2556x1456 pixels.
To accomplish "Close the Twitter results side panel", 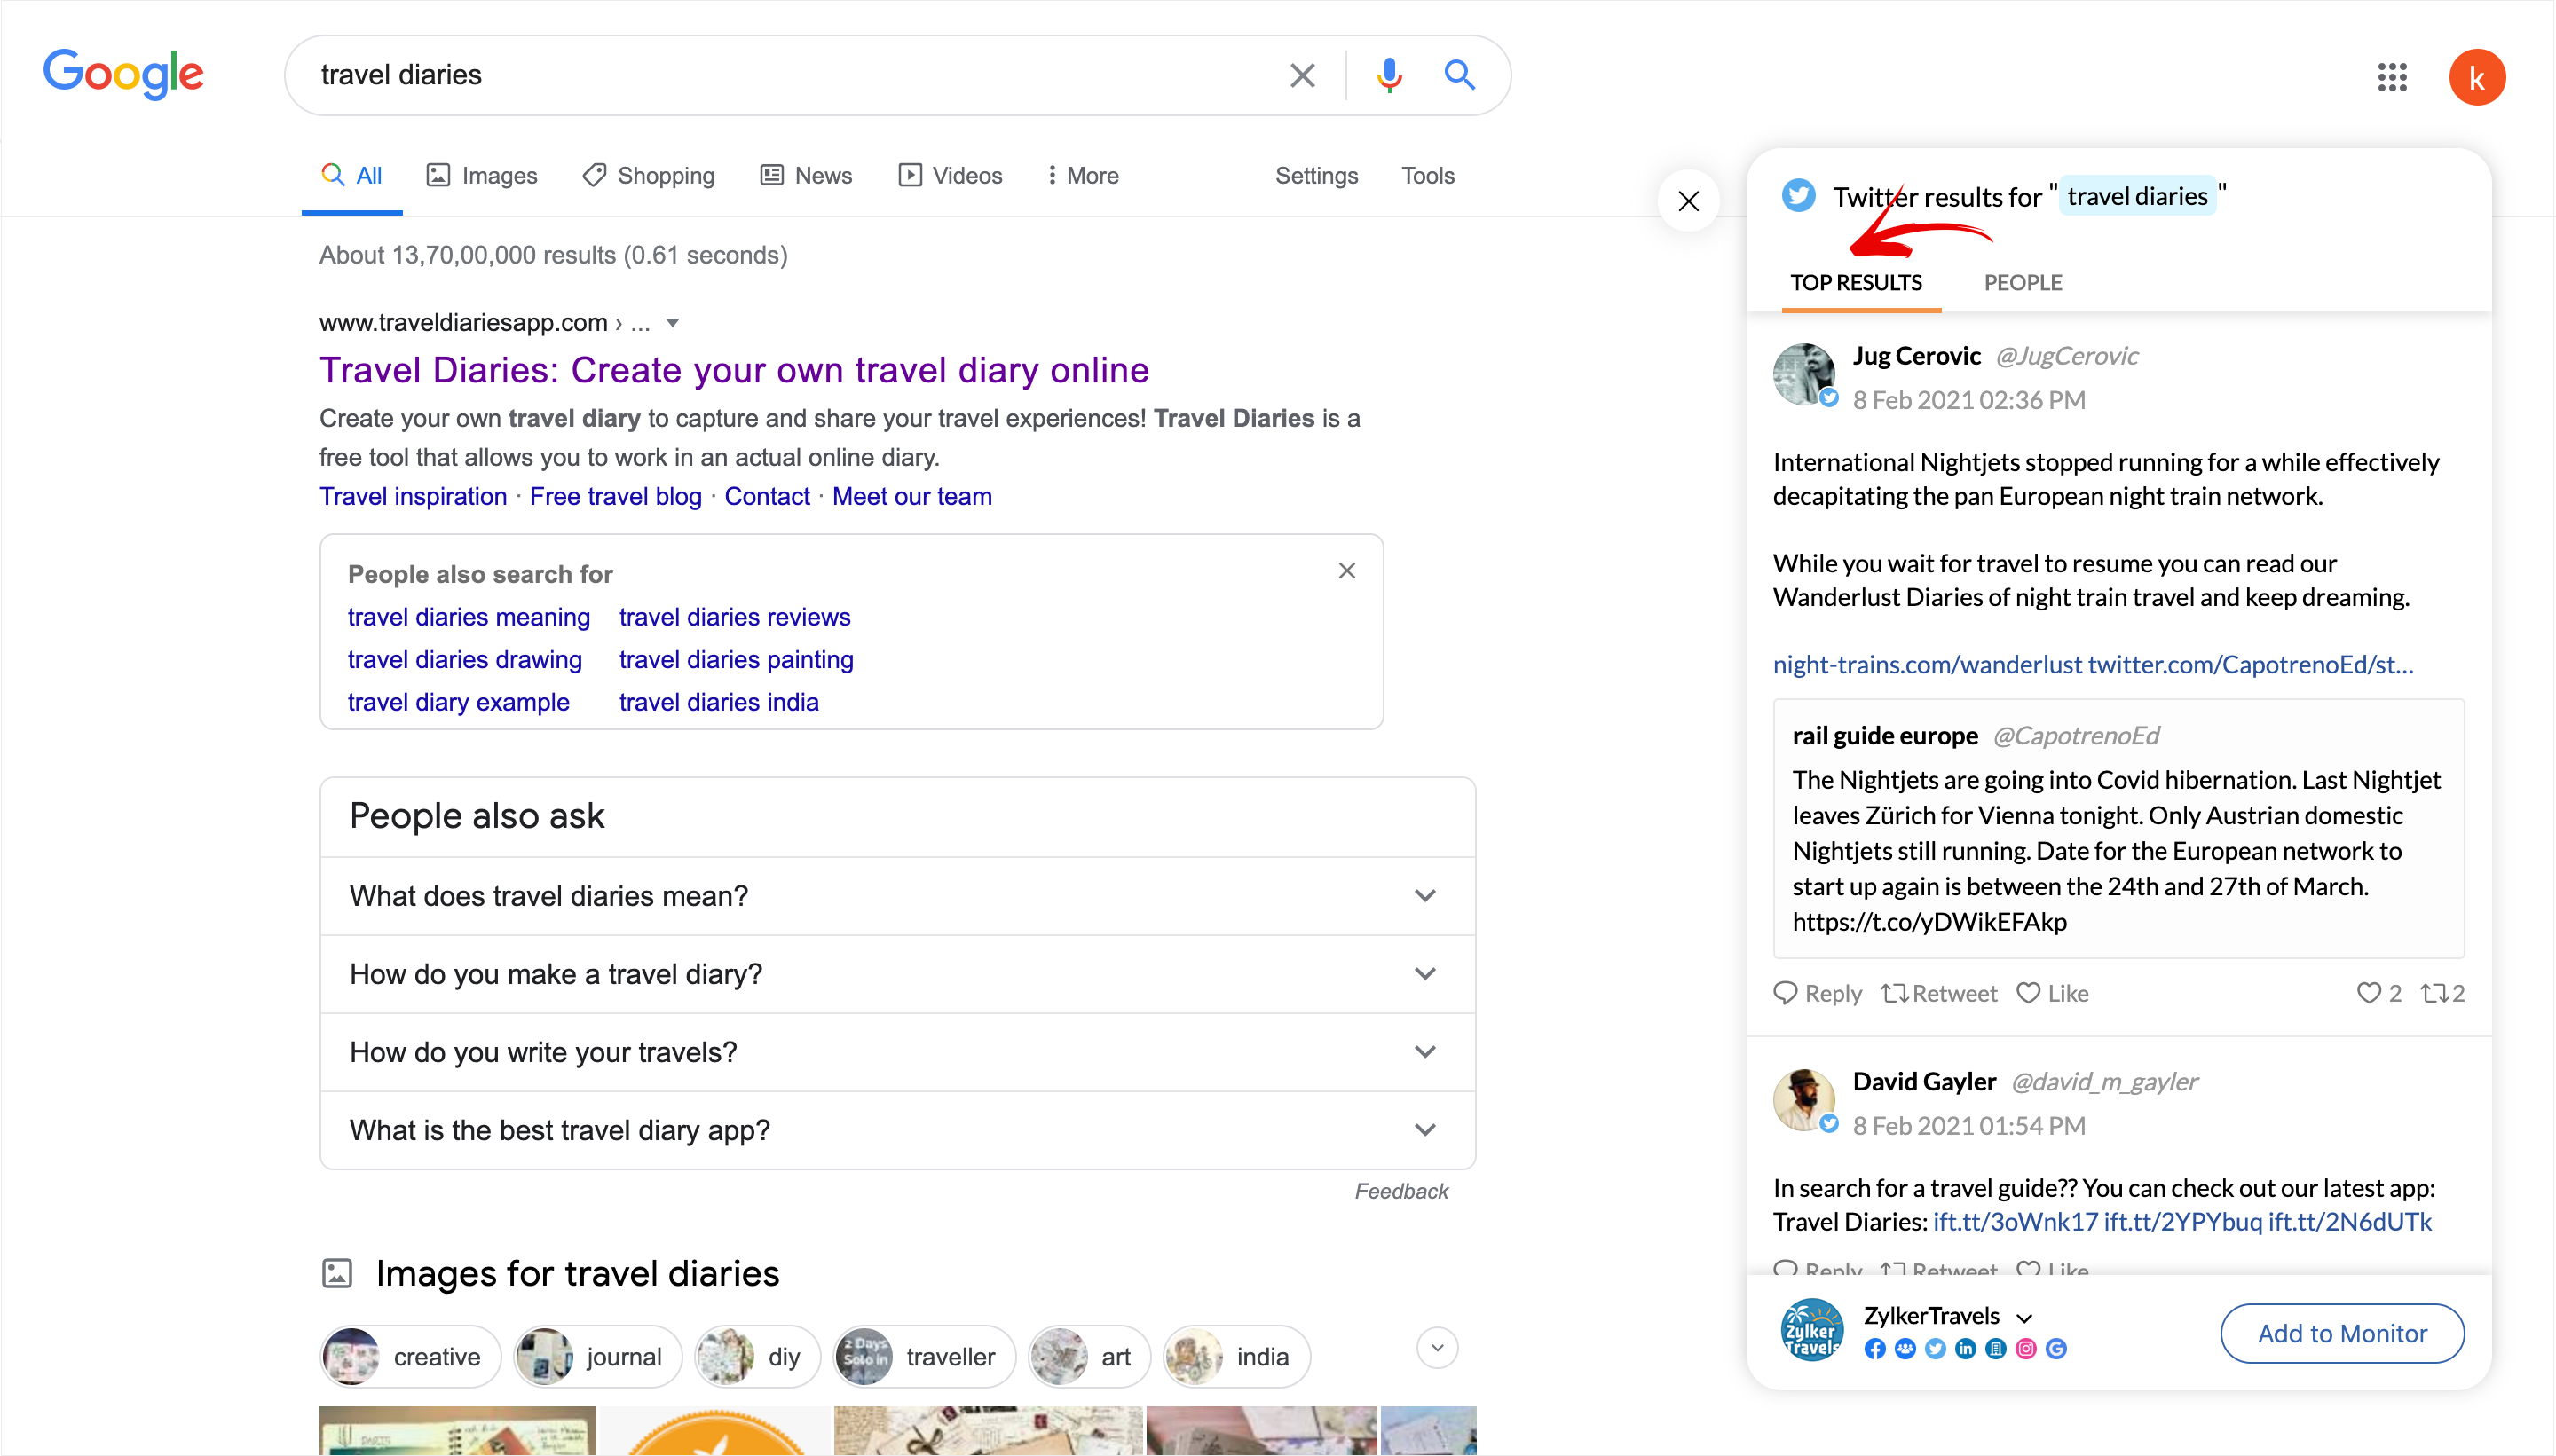I will tap(1689, 201).
